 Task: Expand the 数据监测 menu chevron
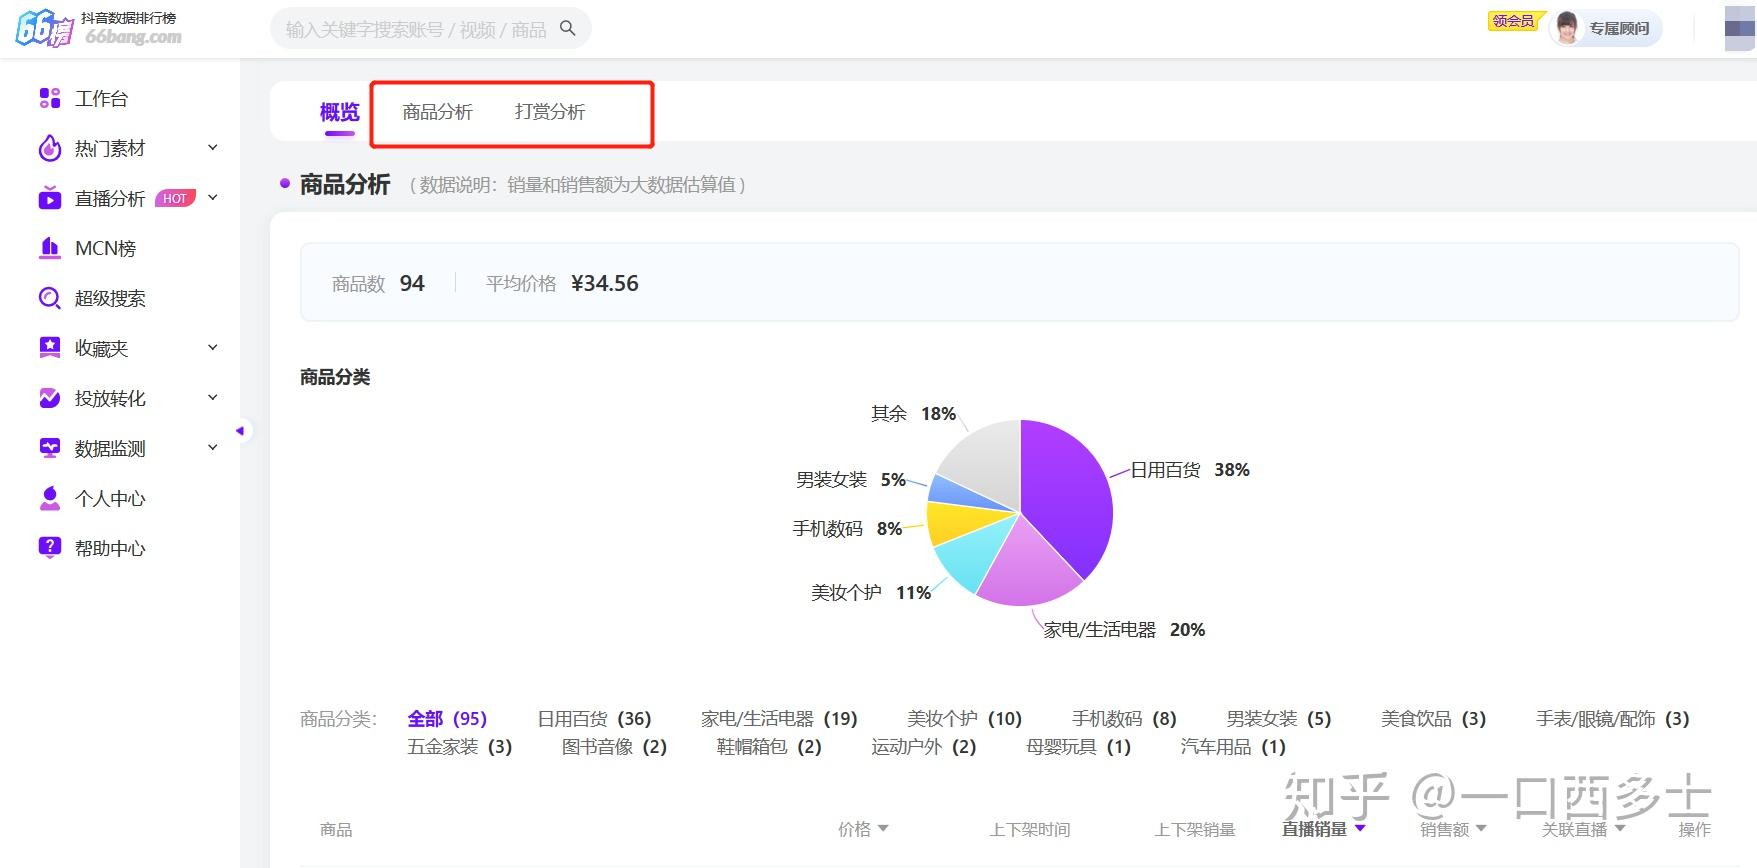coord(212,448)
